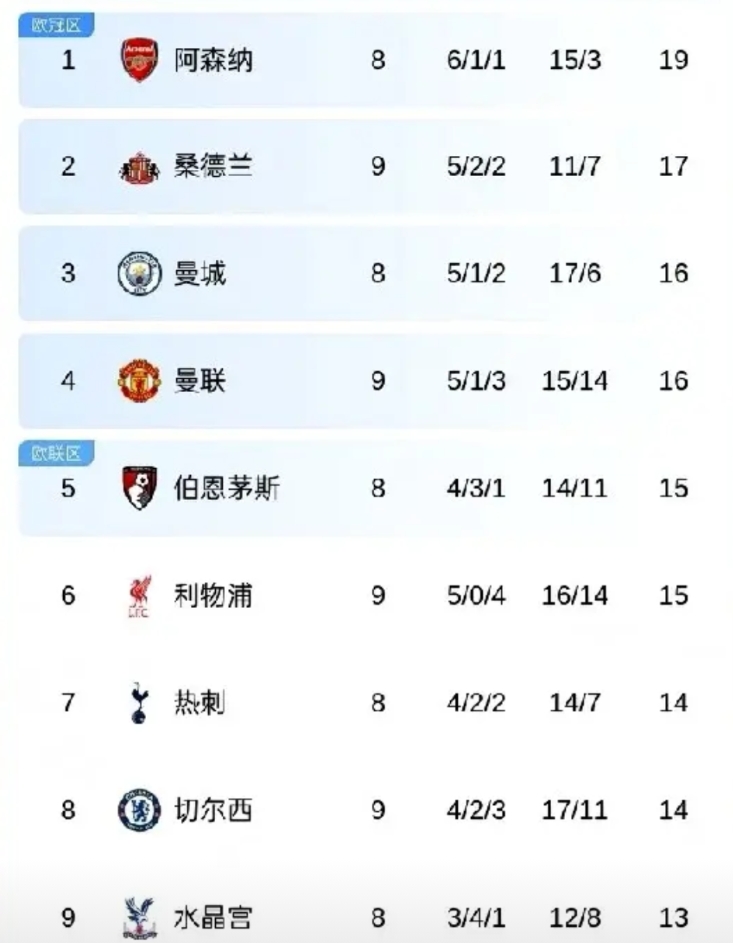The width and height of the screenshot is (733, 943).
Task: Open the 阿森纳 team name
Action: (213, 60)
